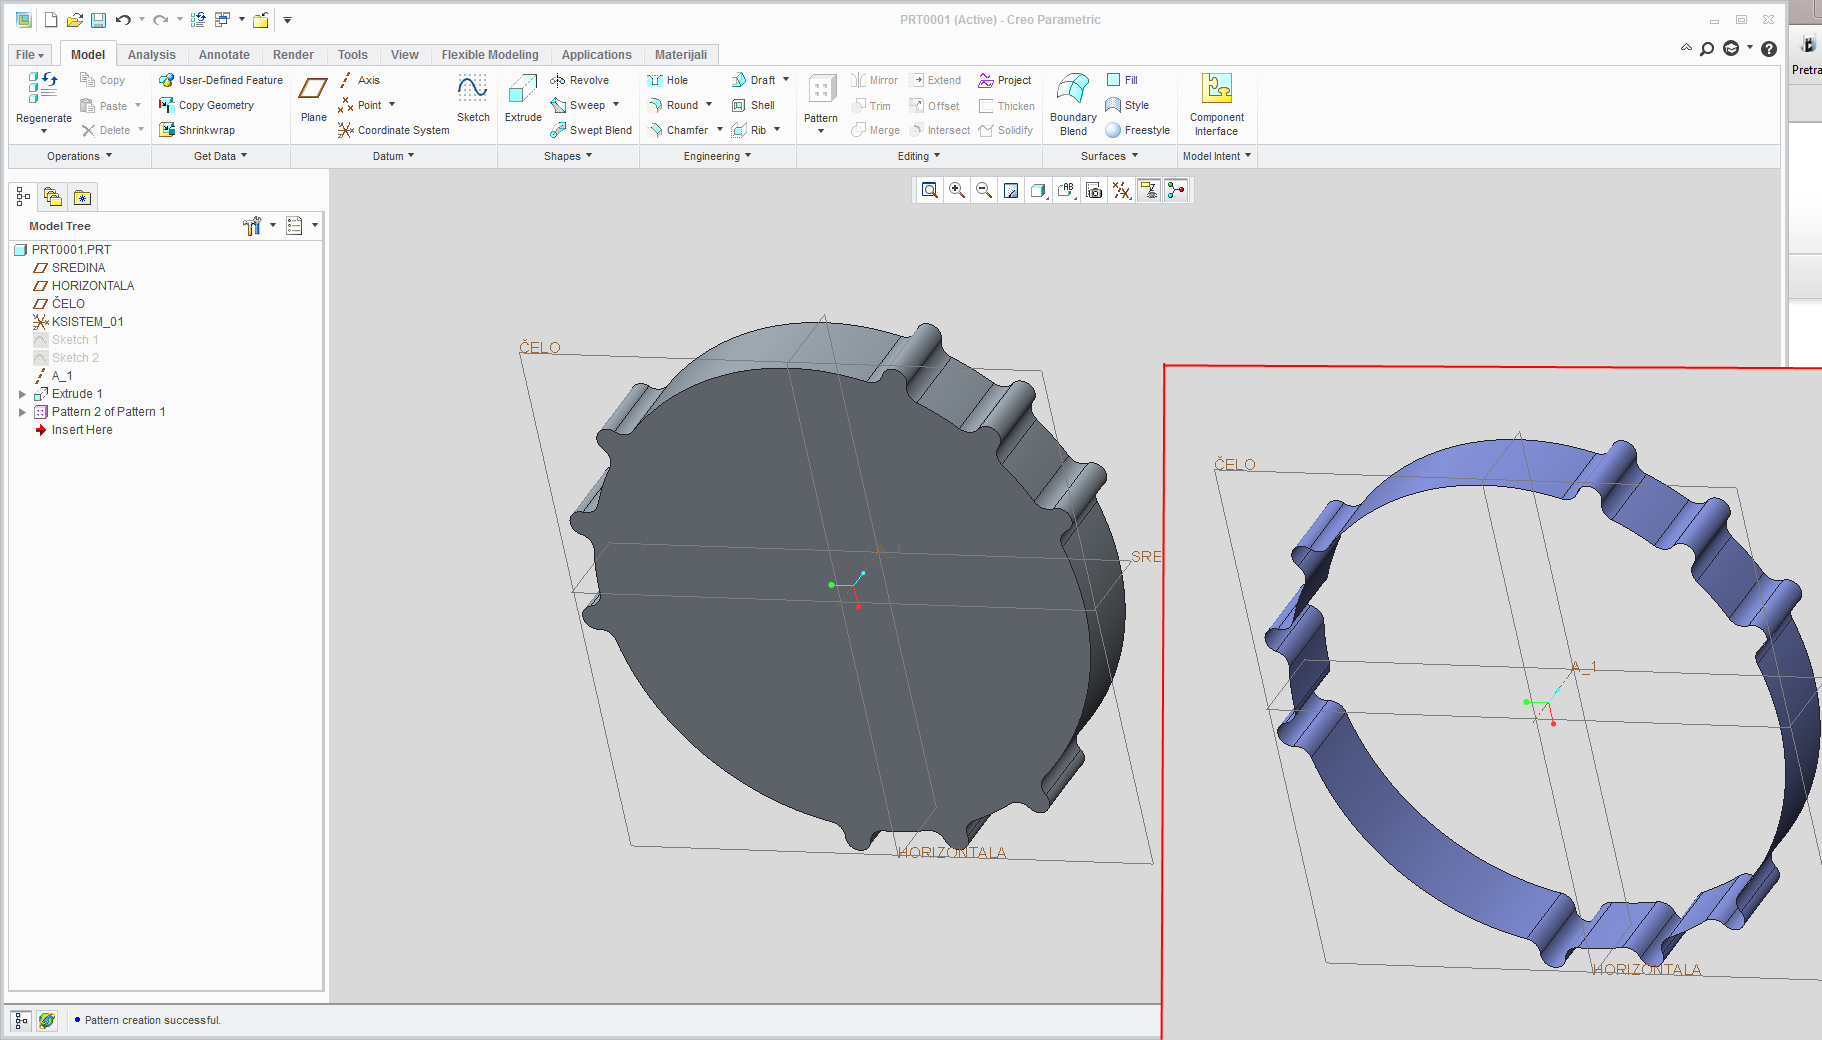The width and height of the screenshot is (1822, 1040).
Task: Click Copy Geometry
Action: coord(206,105)
